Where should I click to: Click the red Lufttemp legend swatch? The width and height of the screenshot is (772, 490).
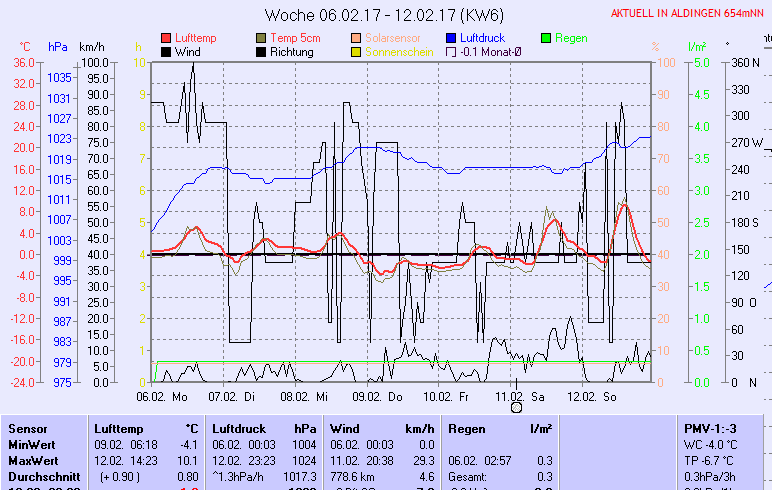[x=166, y=38]
